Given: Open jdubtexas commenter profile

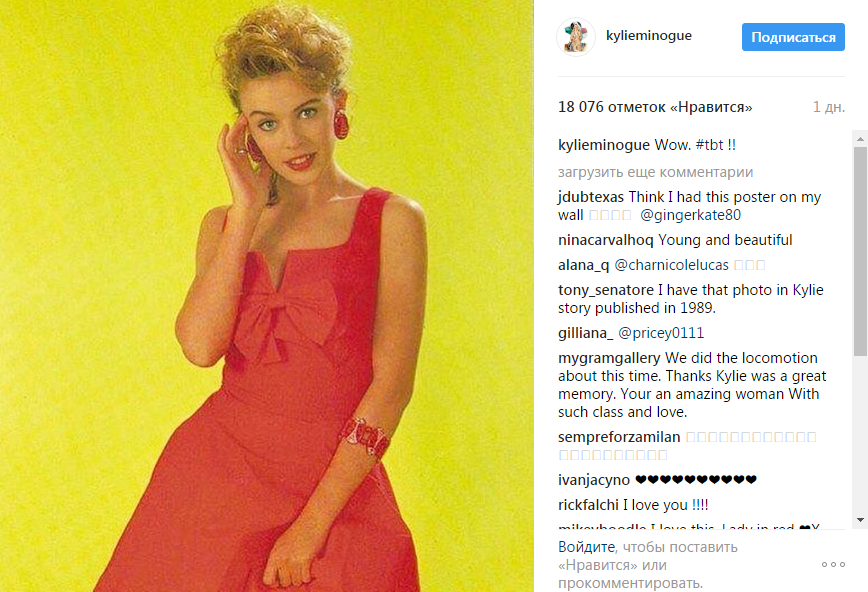Looking at the screenshot, I should pos(591,197).
